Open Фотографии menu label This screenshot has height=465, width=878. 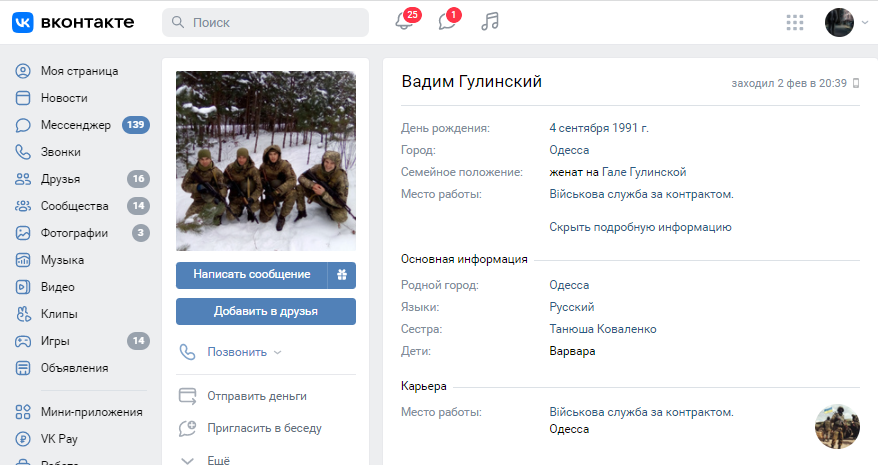[74, 233]
